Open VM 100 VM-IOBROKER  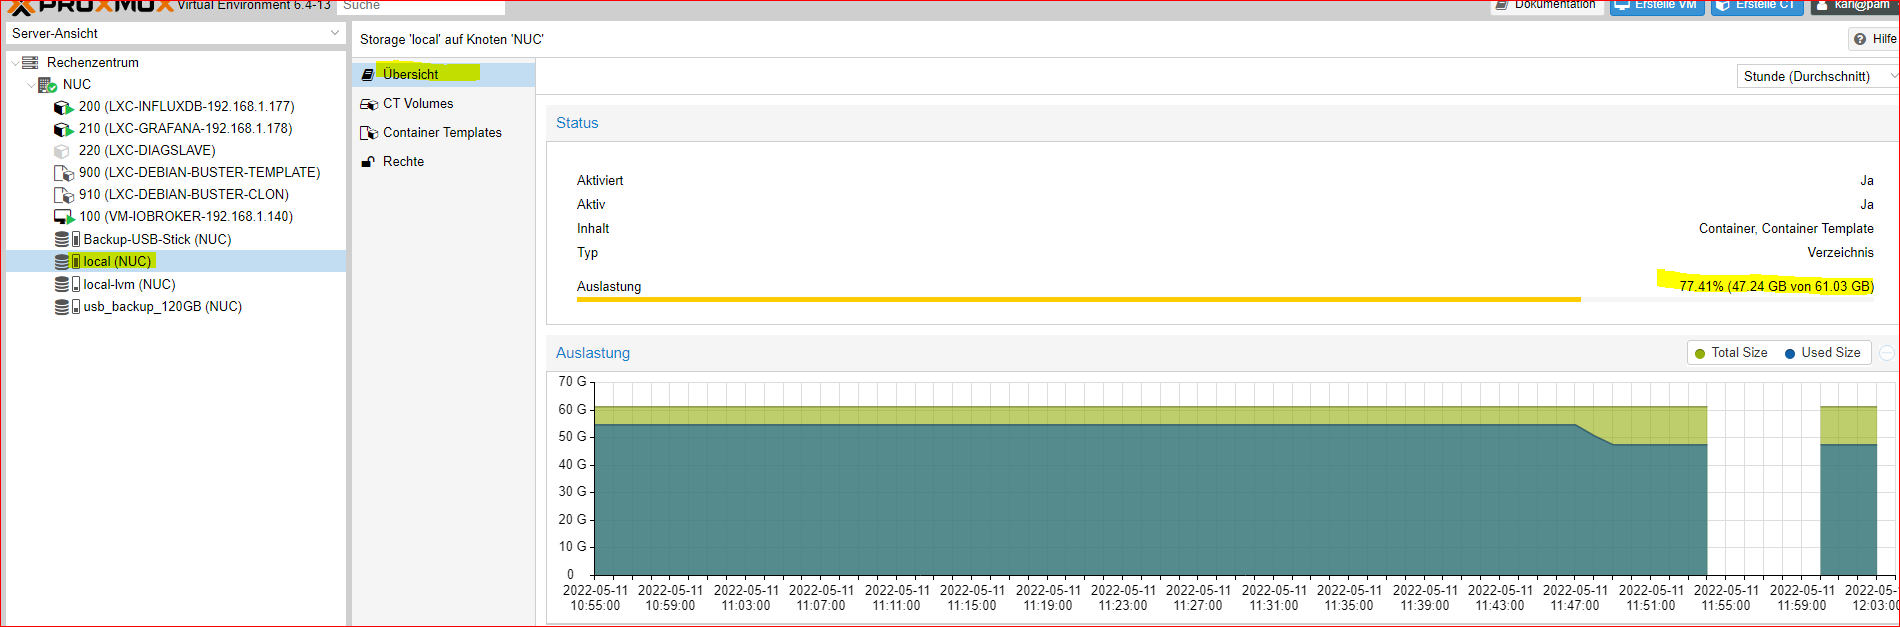pos(186,216)
